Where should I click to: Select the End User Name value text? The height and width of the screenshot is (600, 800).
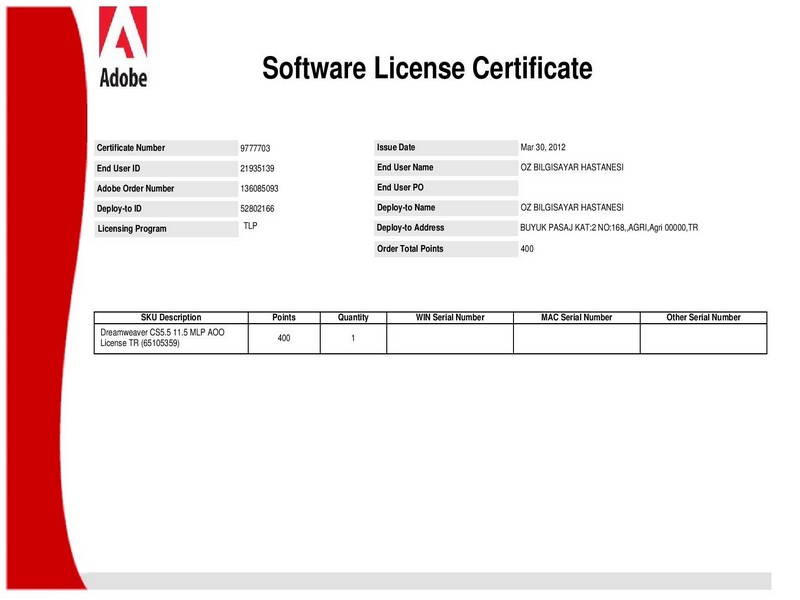pos(572,168)
